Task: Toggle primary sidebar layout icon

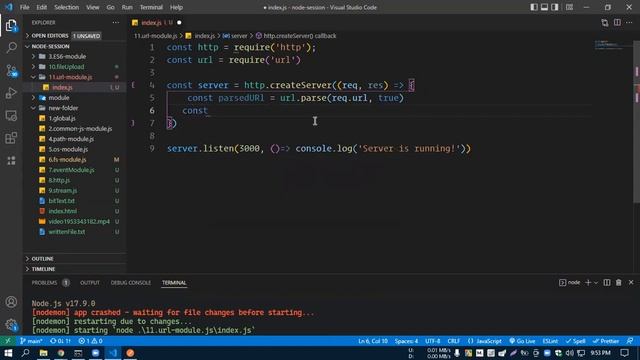Action: pyautogui.click(x=534, y=7)
